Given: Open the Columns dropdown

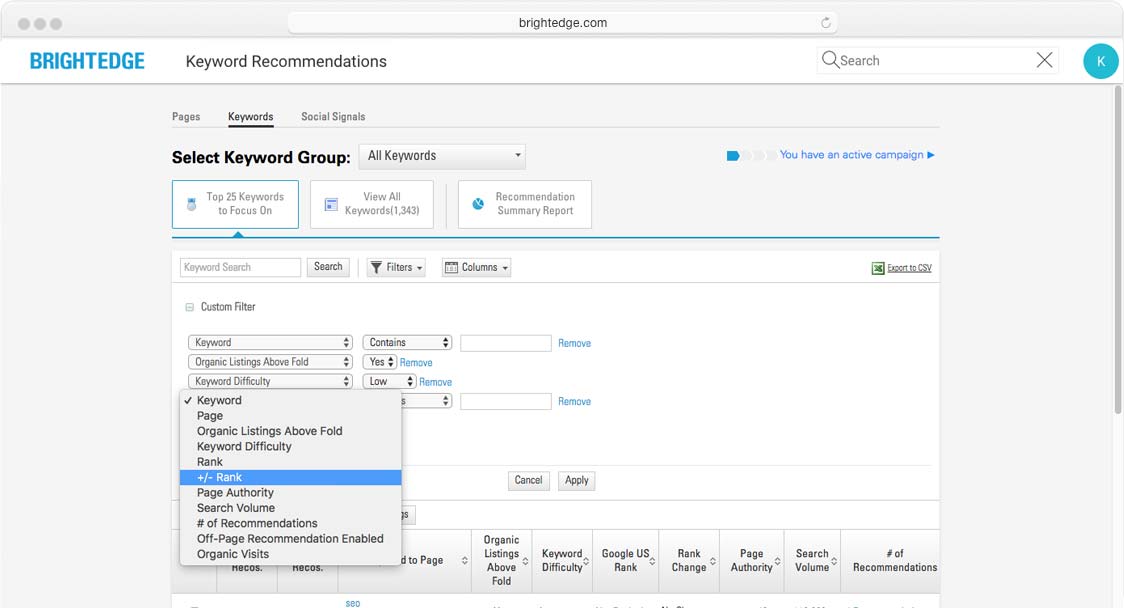Looking at the screenshot, I should 476,267.
